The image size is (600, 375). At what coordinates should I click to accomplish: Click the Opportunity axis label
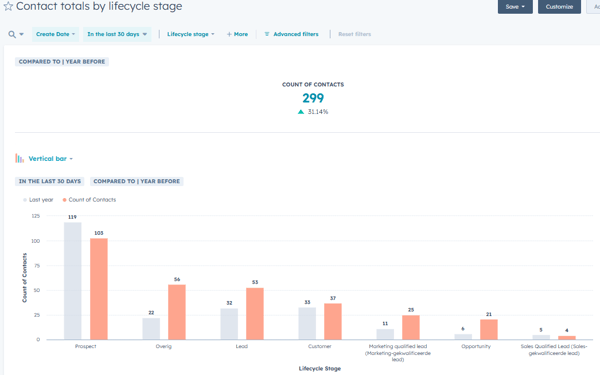click(x=476, y=346)
